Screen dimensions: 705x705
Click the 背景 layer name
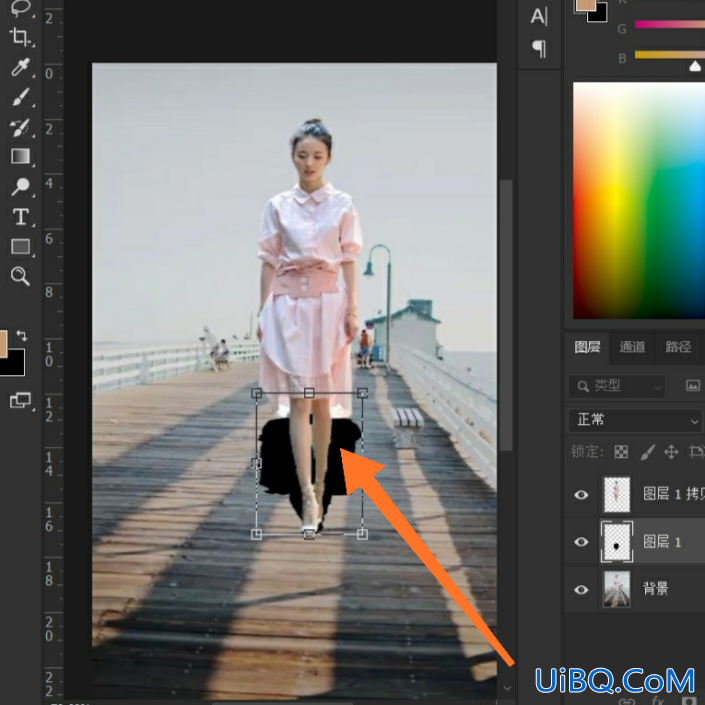point(656,589)
